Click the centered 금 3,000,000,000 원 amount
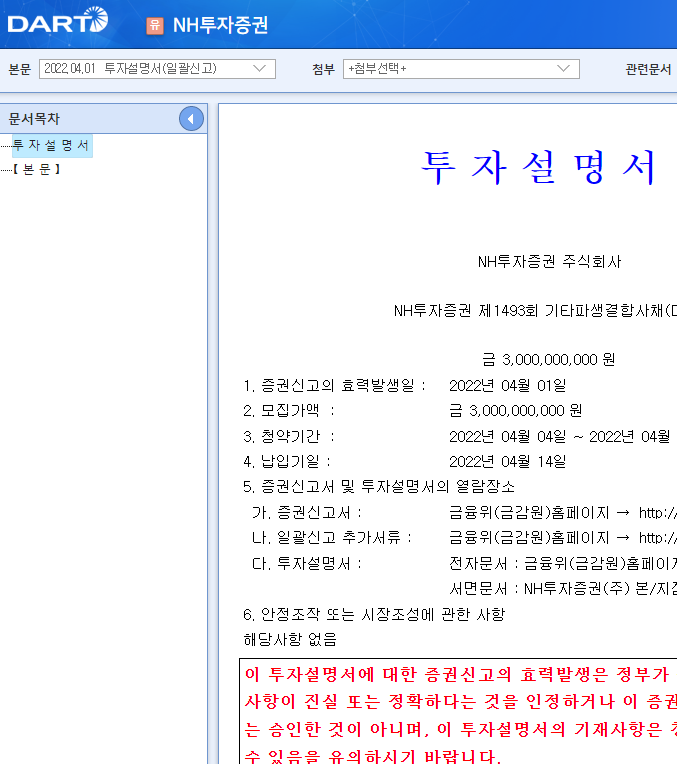Image resolution: width=677 pixels, height=764 pixels. (x=548, y=360)
